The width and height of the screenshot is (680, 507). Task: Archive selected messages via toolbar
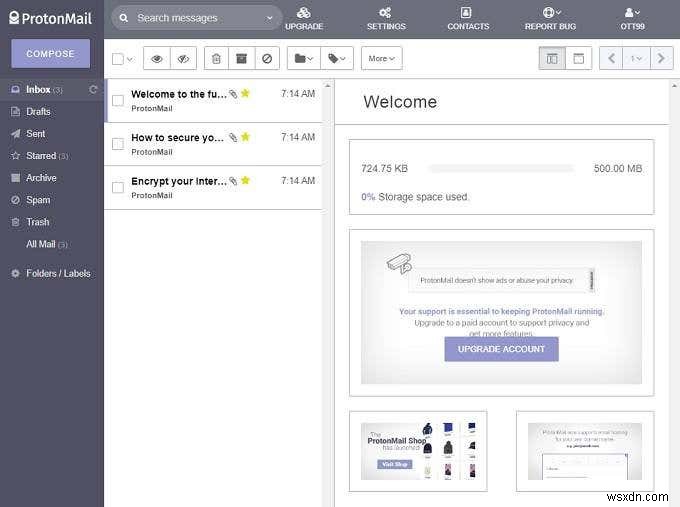pos(242,58)
